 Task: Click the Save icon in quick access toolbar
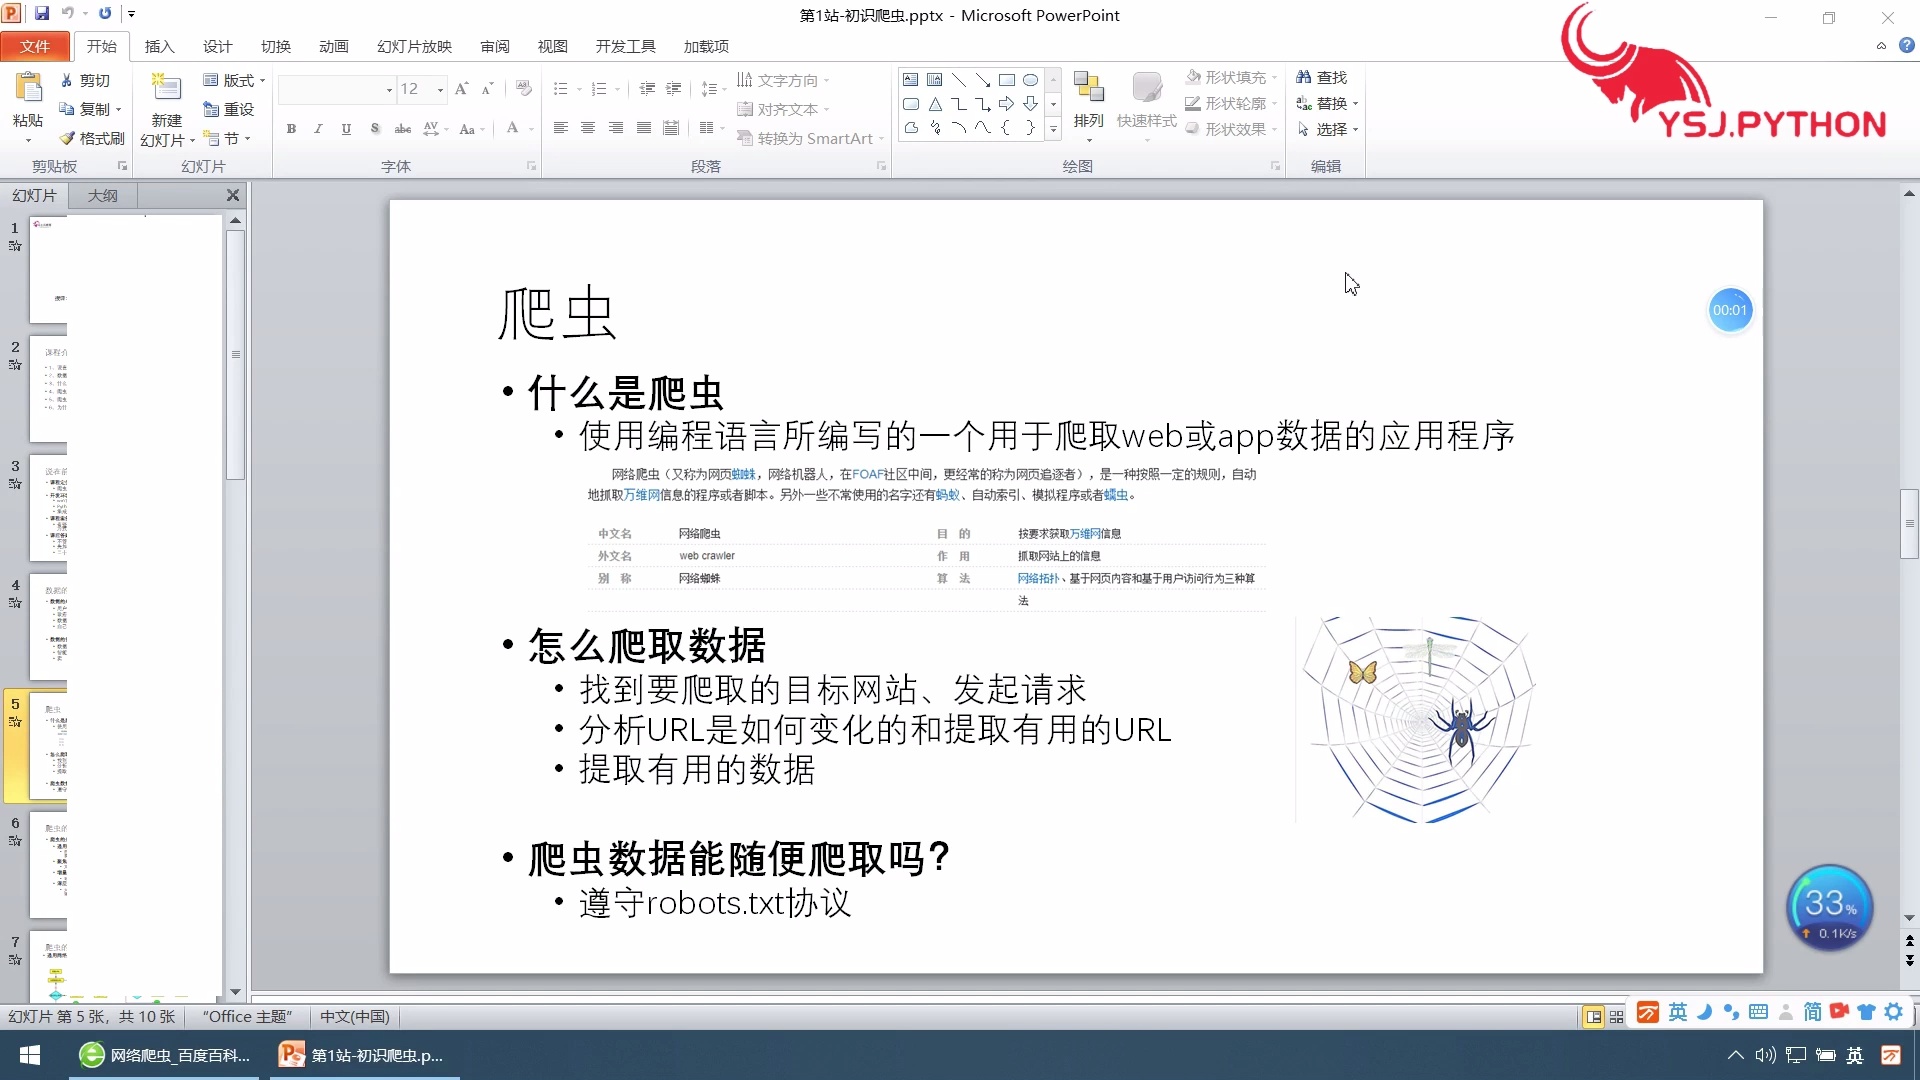point(42,14)
